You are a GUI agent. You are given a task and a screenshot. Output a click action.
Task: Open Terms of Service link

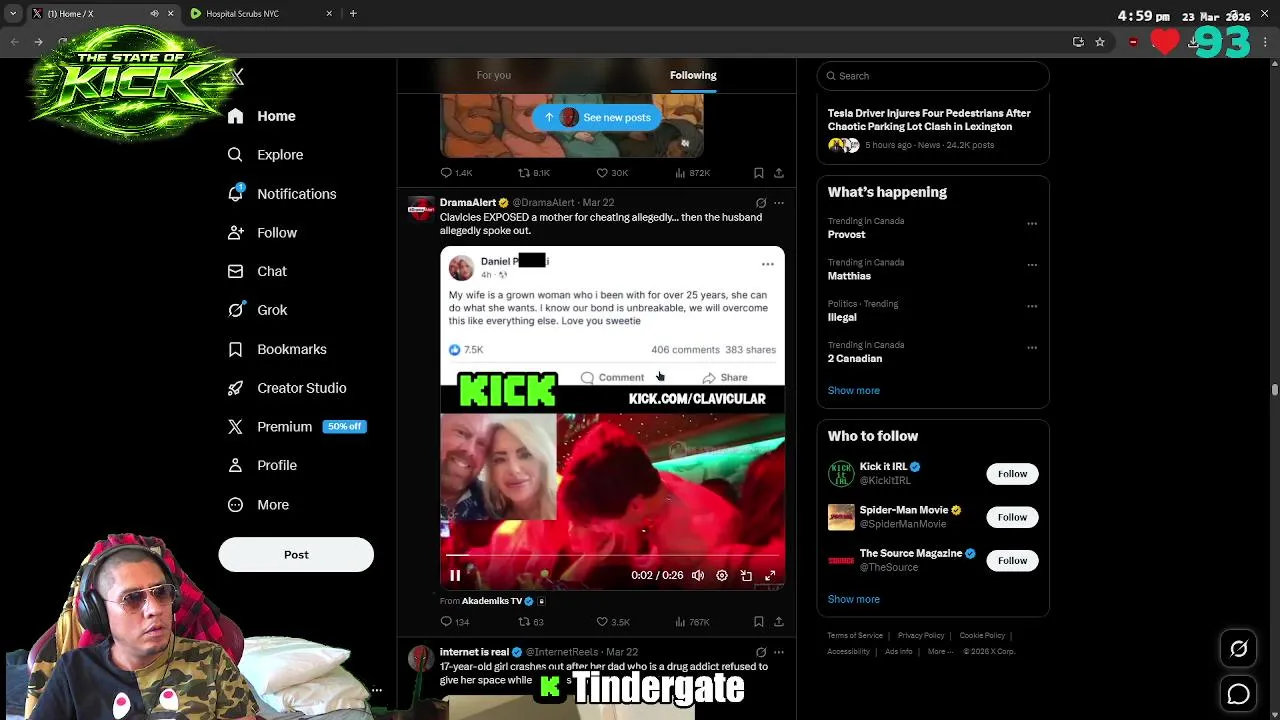[x=855, y=636]
